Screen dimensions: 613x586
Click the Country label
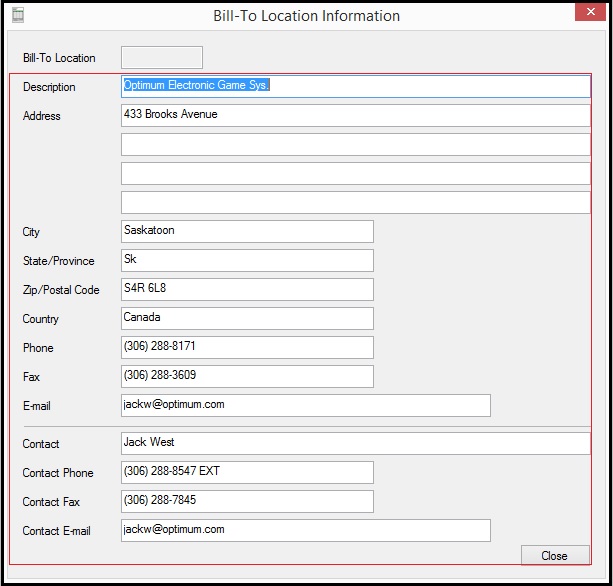click(41, 319)
